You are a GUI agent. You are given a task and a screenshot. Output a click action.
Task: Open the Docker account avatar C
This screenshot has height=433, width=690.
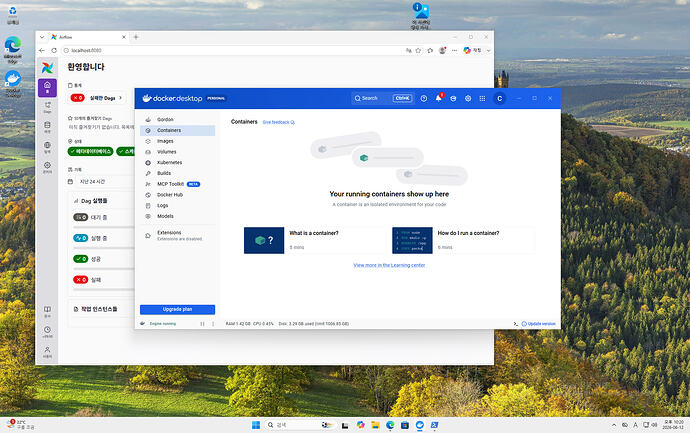pyautogui.click(x=499, y=99)
